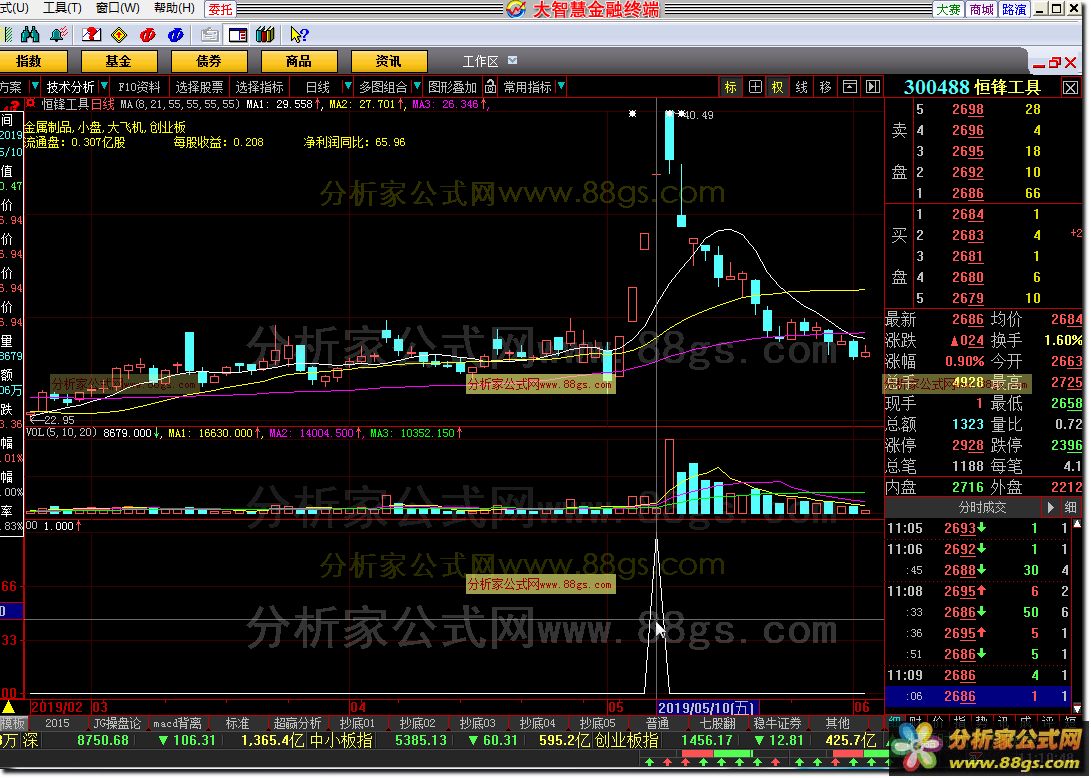Viewport: 1091px width, 778px height.
Task: Open the 工具(T) menu
Action: click(x=63, y=8)
